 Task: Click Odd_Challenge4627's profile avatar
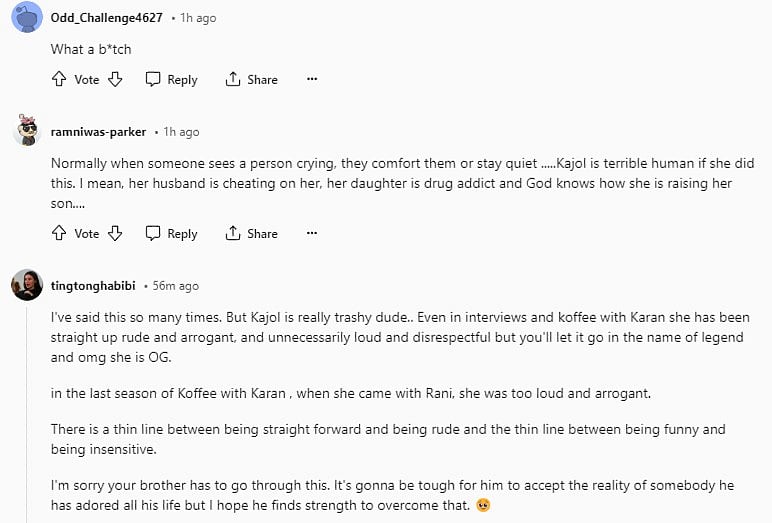[27, 18]
